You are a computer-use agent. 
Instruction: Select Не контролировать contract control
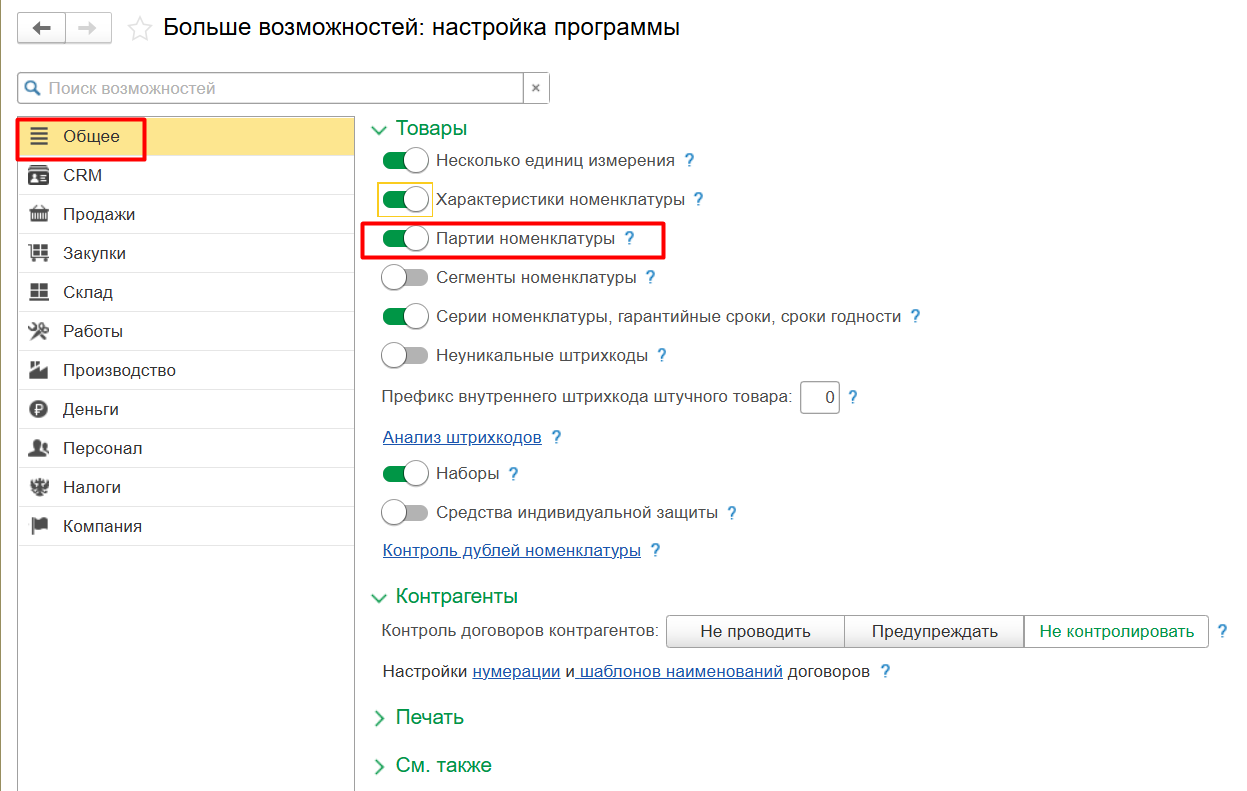point(1117,631)
